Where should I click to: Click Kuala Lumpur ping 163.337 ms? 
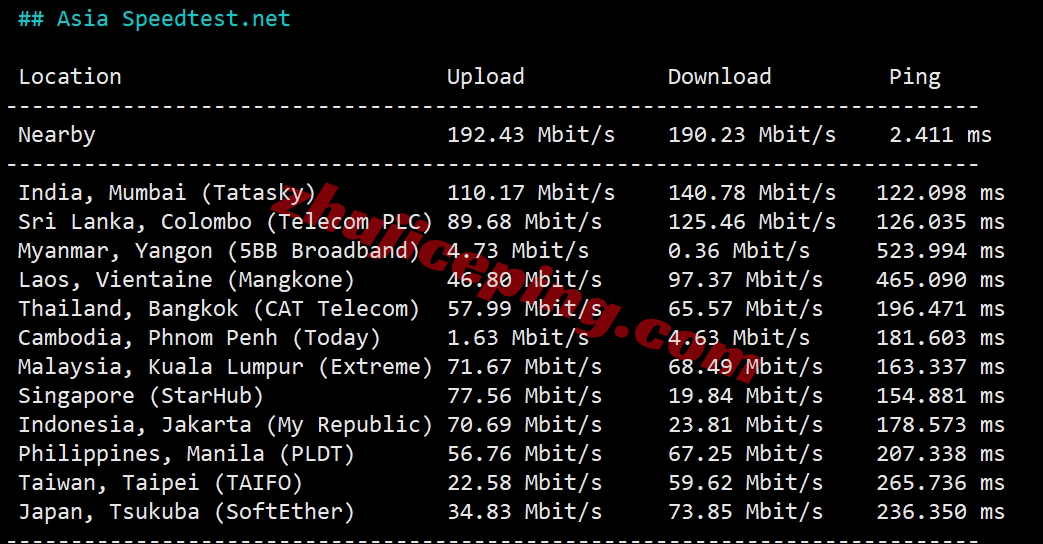point(941,367)
